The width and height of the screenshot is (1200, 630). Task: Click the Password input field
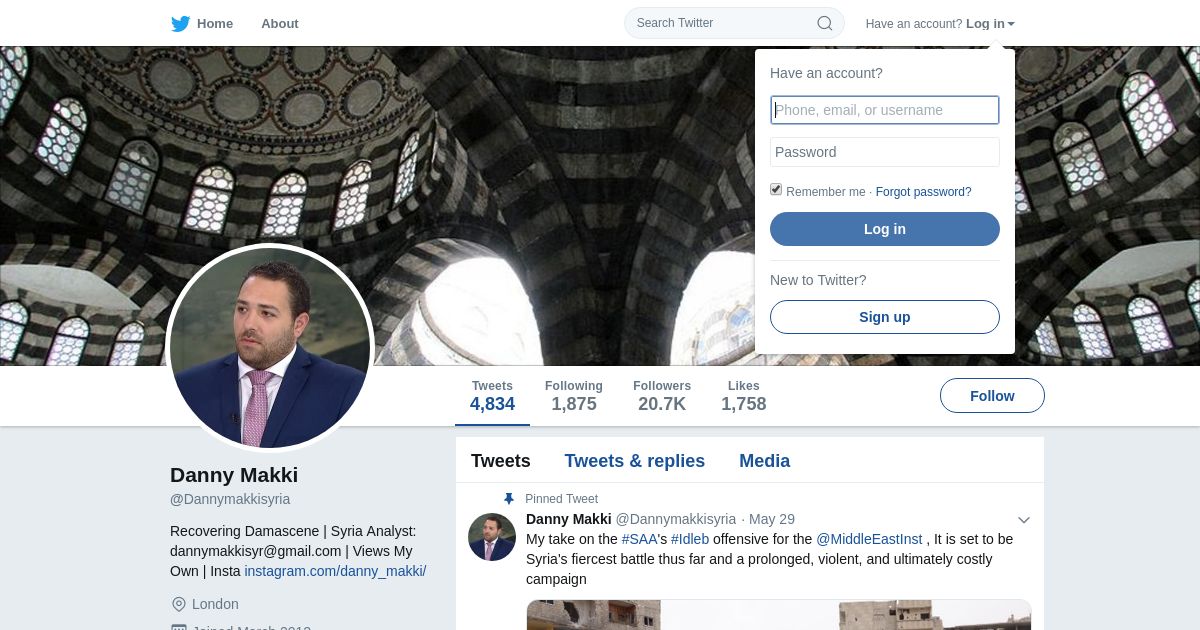[x=885, y=152]
